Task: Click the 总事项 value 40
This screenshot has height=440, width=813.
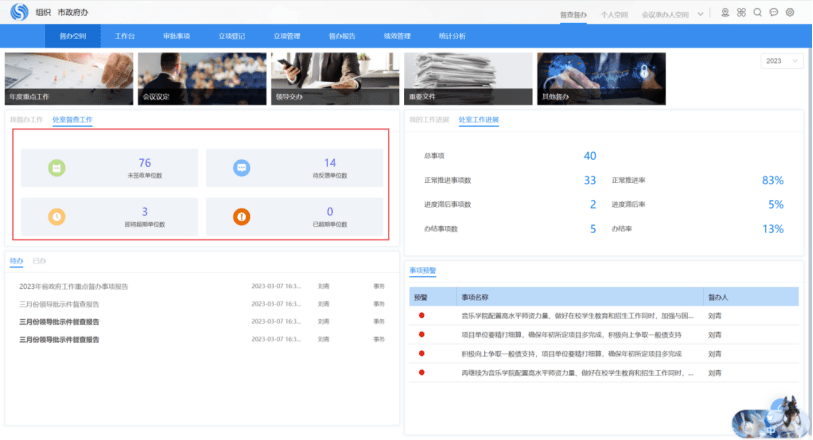Action: [590, 156]
